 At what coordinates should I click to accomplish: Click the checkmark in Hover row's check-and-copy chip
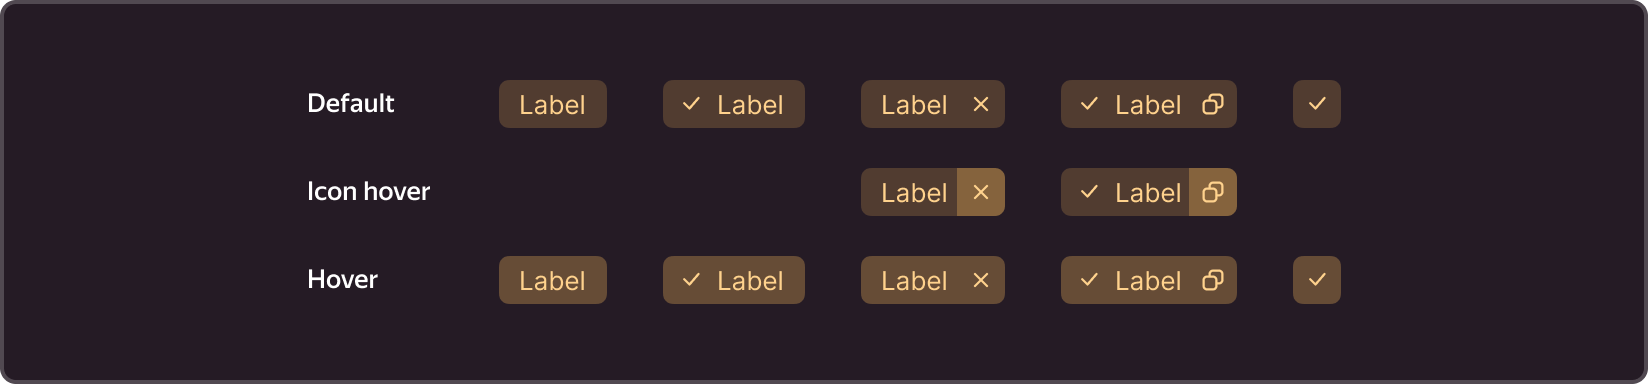point(1090,280)
